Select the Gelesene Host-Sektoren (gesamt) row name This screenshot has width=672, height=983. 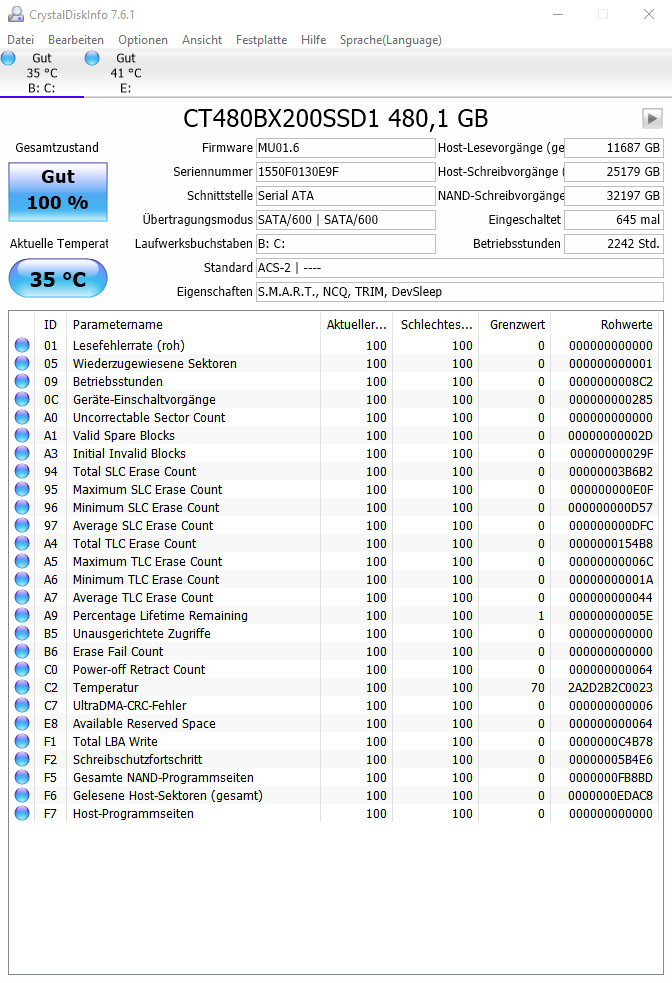click(167, 796)
